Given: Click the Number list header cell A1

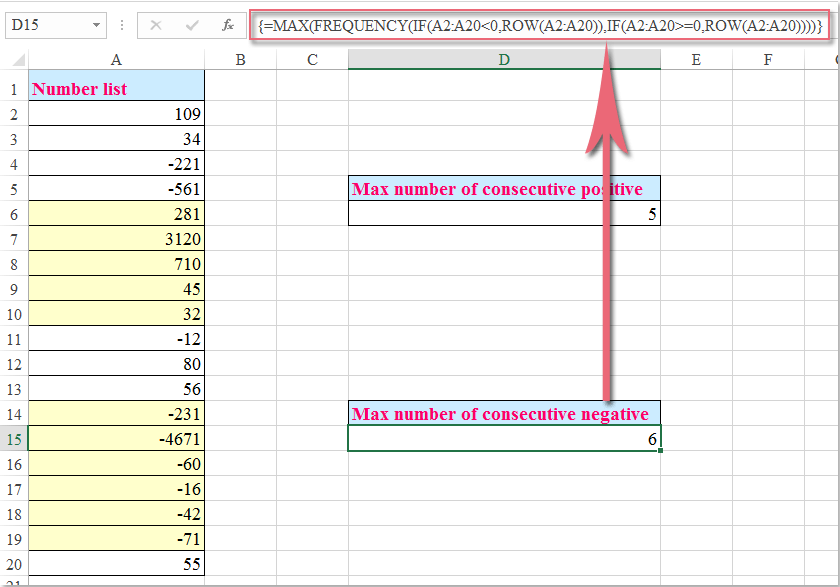Looking at the screenshot, I should pos(116,87).
